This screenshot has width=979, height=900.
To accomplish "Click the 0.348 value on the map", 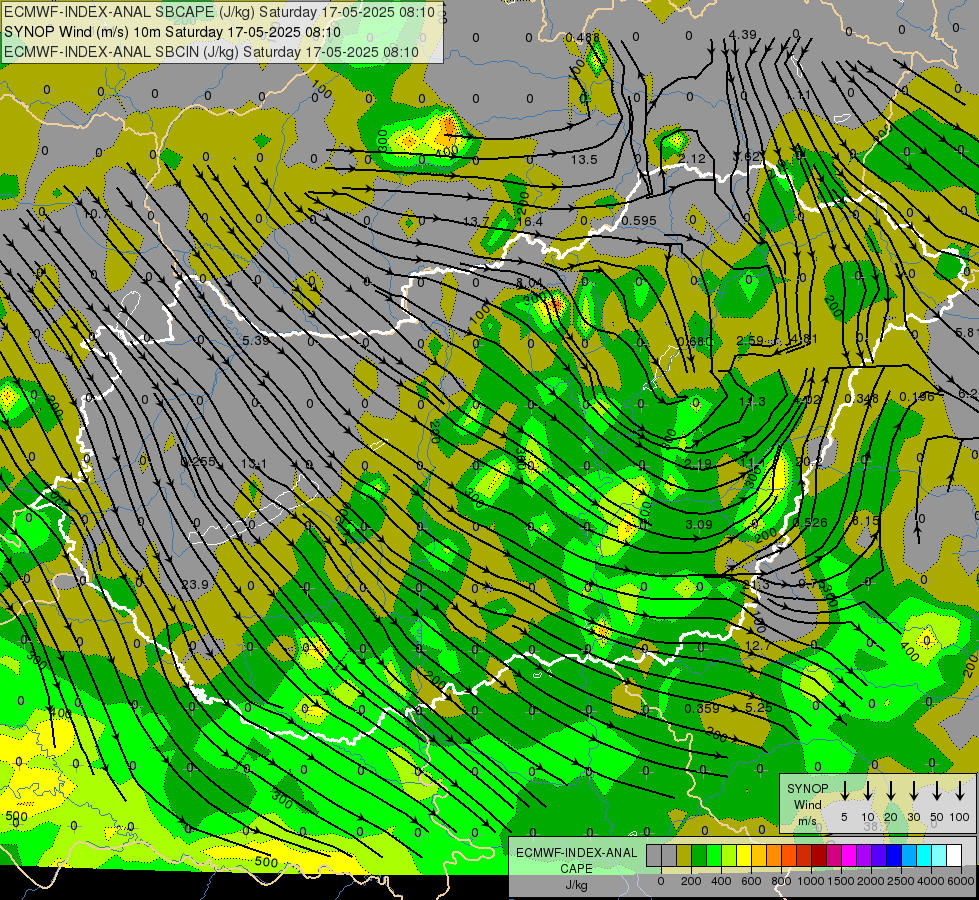I will tap(862, 398).
